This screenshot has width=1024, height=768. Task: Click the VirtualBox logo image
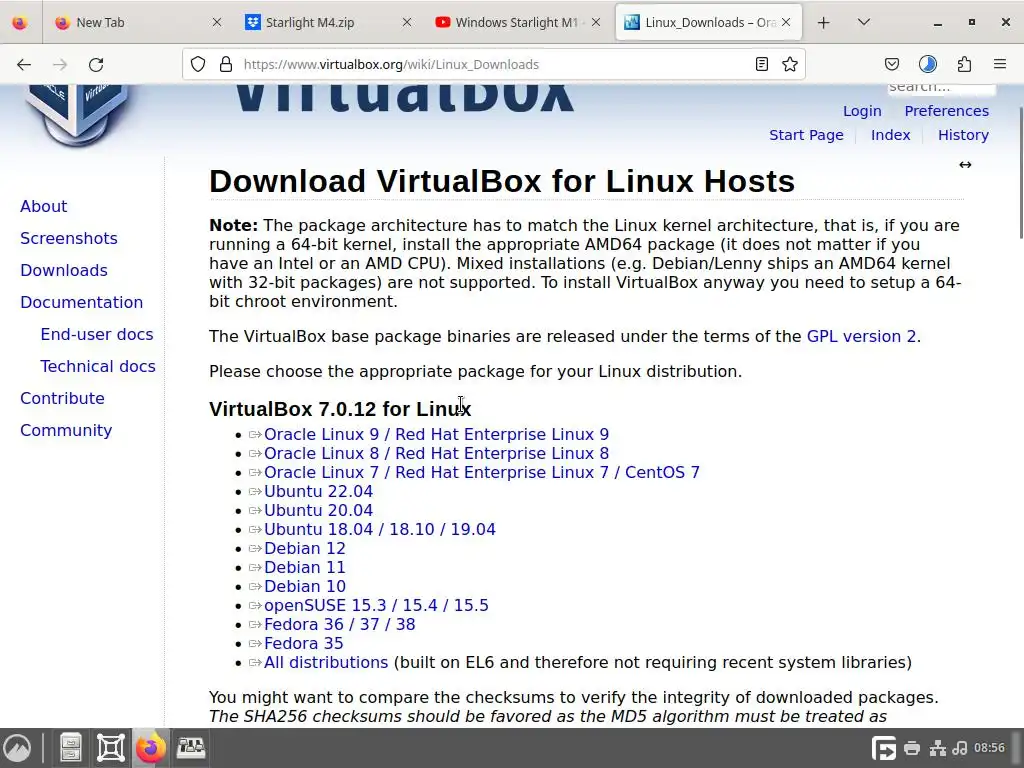coord(76,114)
